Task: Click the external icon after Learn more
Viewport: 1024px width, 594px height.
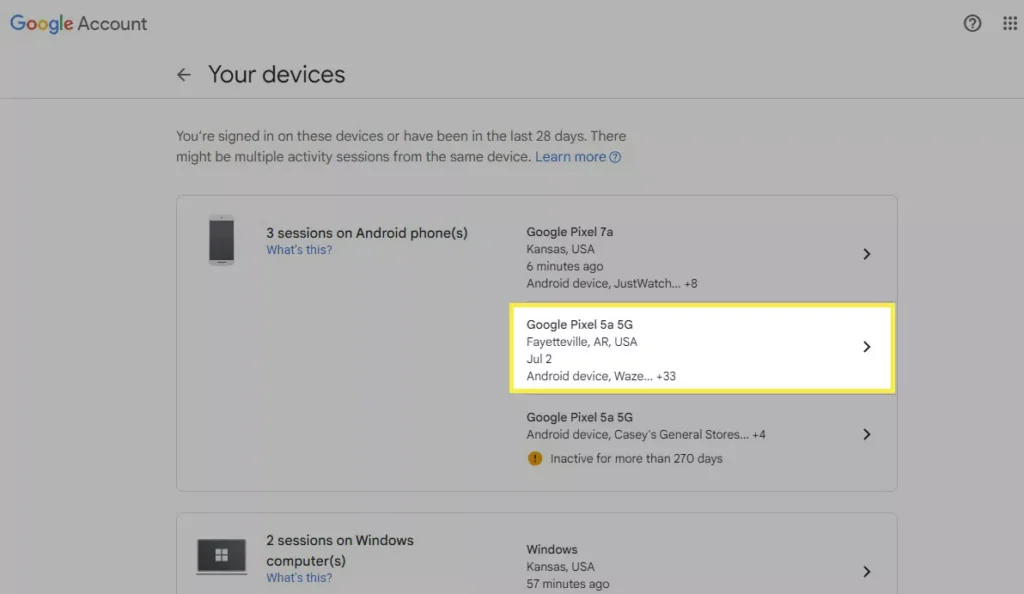Action: point(616,157)
